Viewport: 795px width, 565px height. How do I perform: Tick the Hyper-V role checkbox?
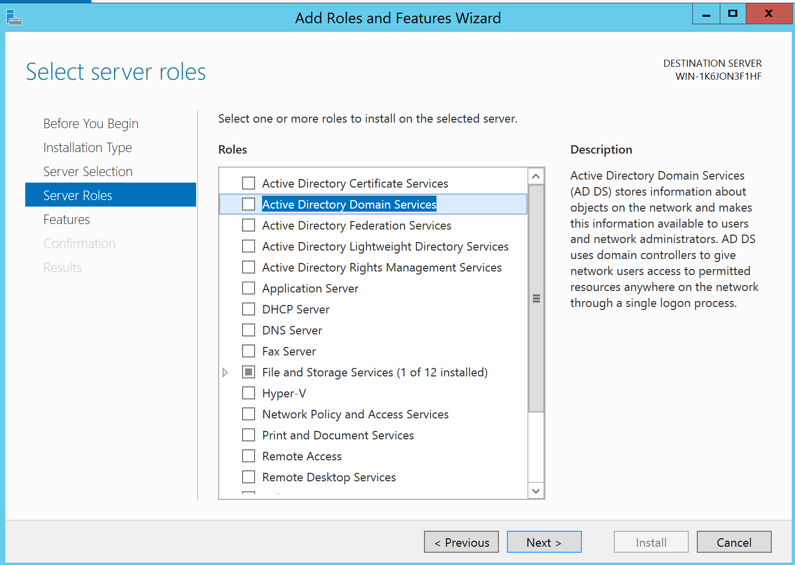248,393
